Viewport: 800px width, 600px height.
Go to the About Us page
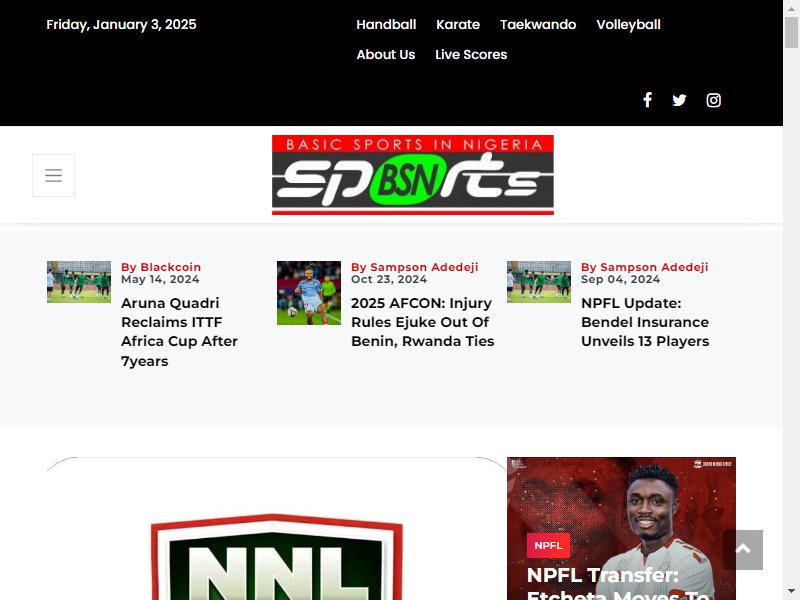pyautogui.click(x=386, y=55)
